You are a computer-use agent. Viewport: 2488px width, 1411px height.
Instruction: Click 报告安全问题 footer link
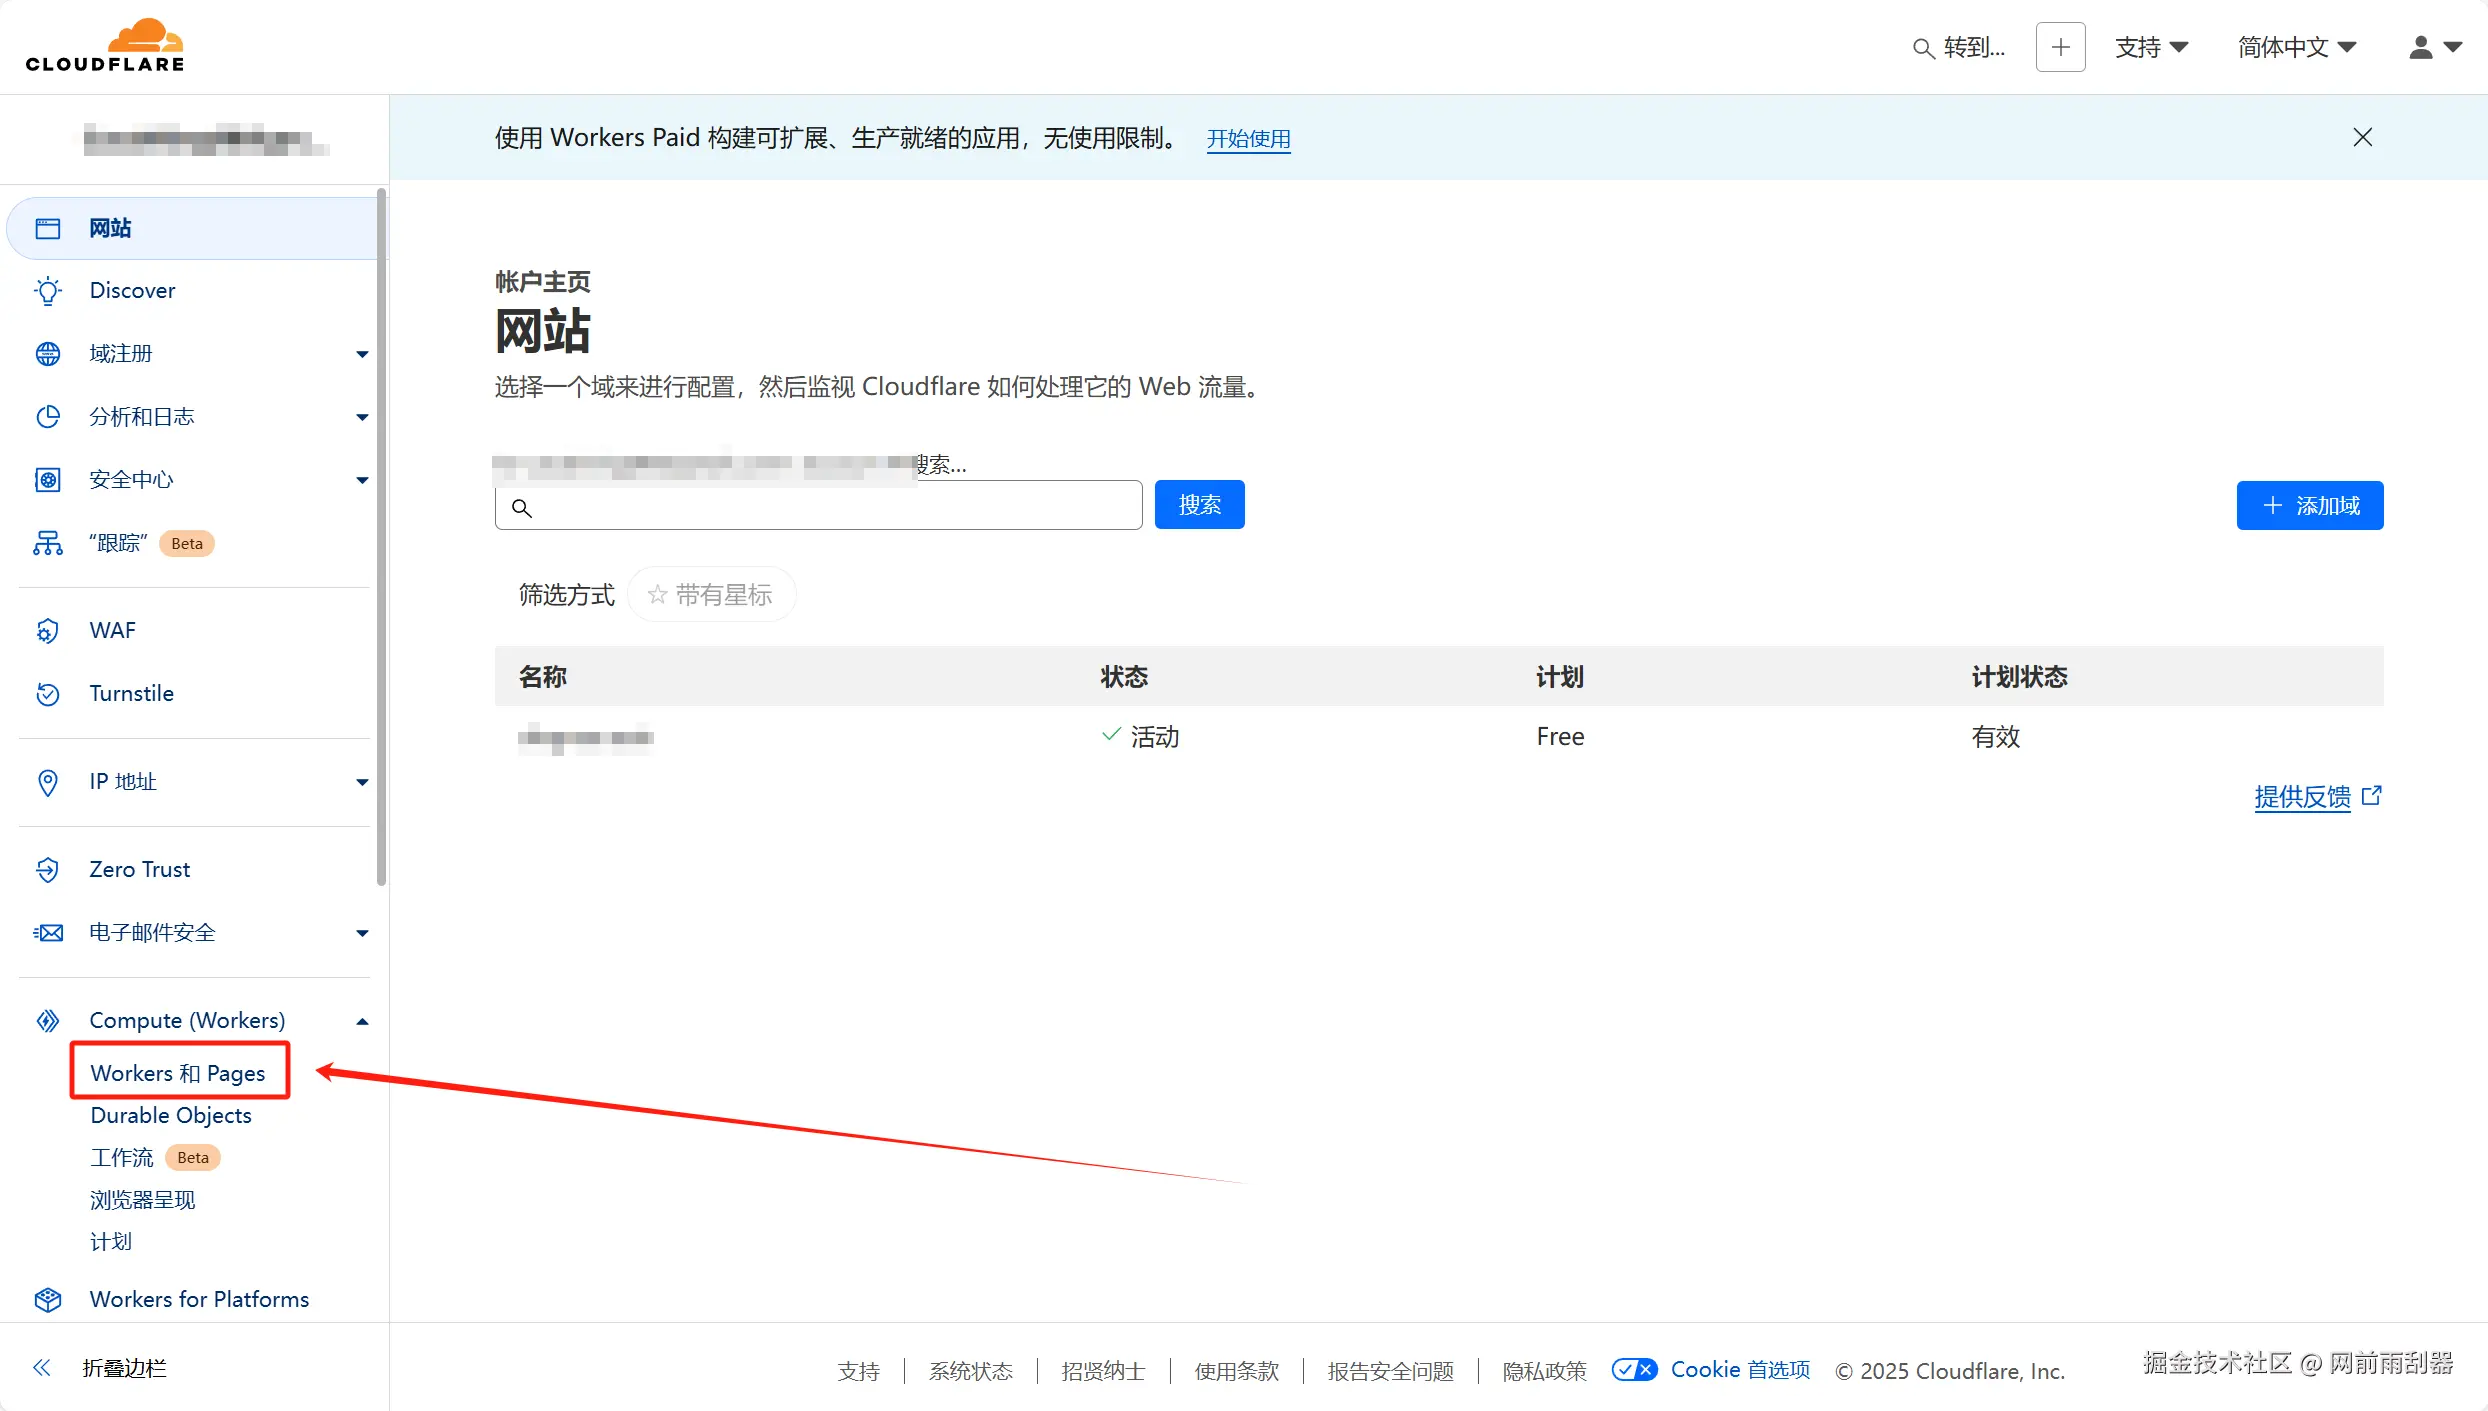point(1390,1370)
